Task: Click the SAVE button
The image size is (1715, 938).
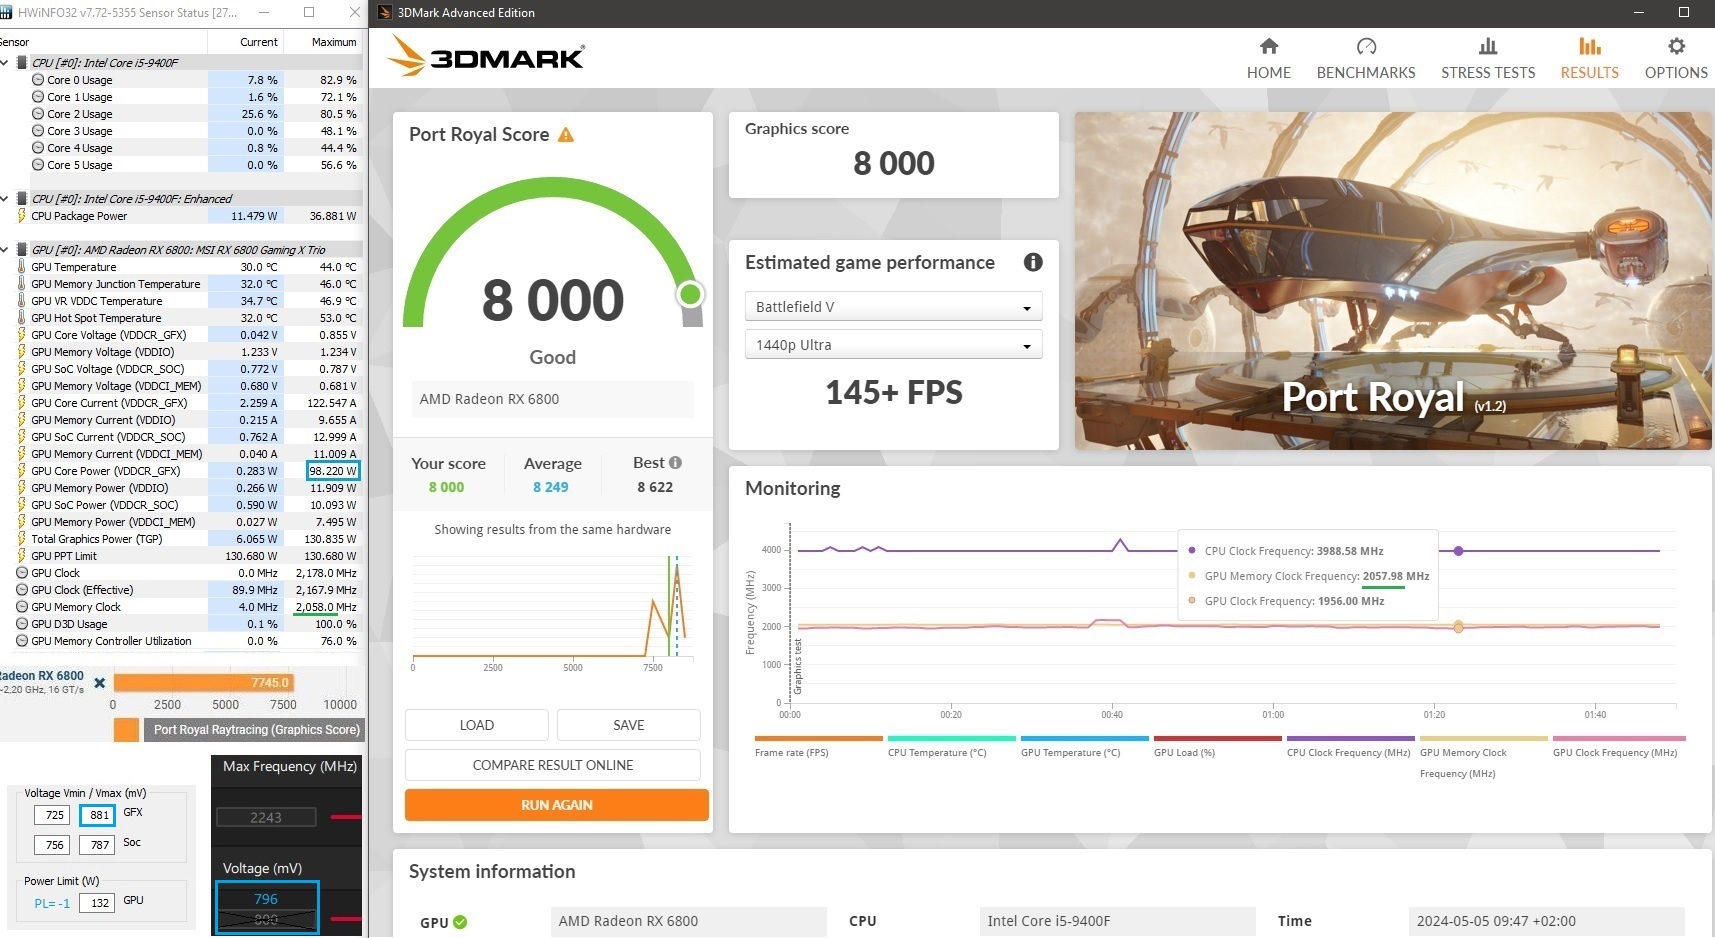Action: point(628,725)
